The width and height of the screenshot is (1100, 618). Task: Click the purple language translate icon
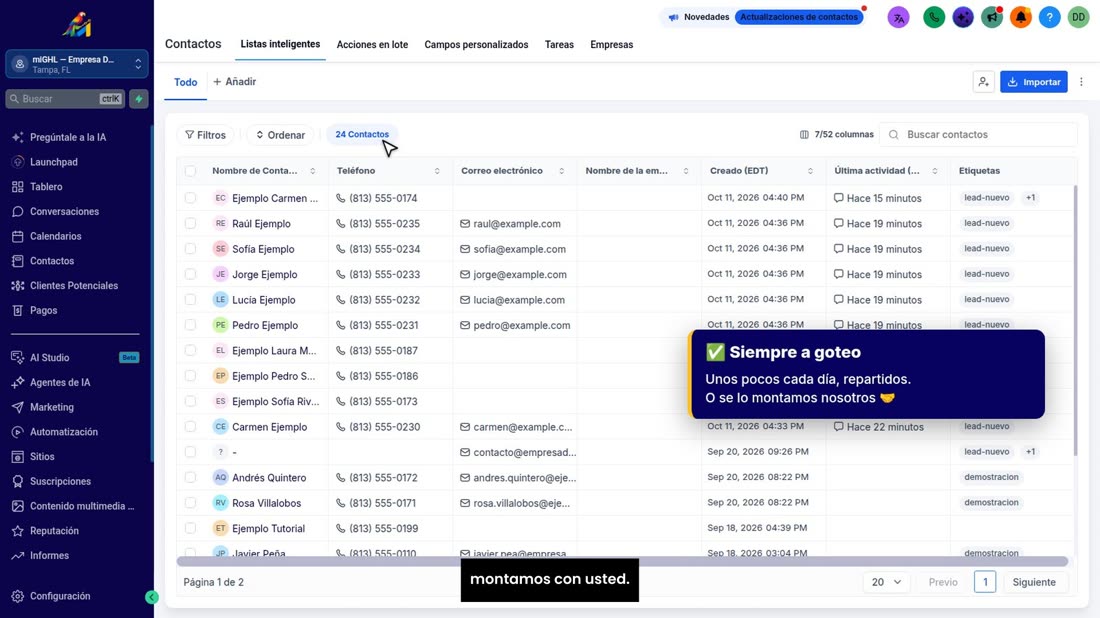pyautogui.click(x=899, y=17)
